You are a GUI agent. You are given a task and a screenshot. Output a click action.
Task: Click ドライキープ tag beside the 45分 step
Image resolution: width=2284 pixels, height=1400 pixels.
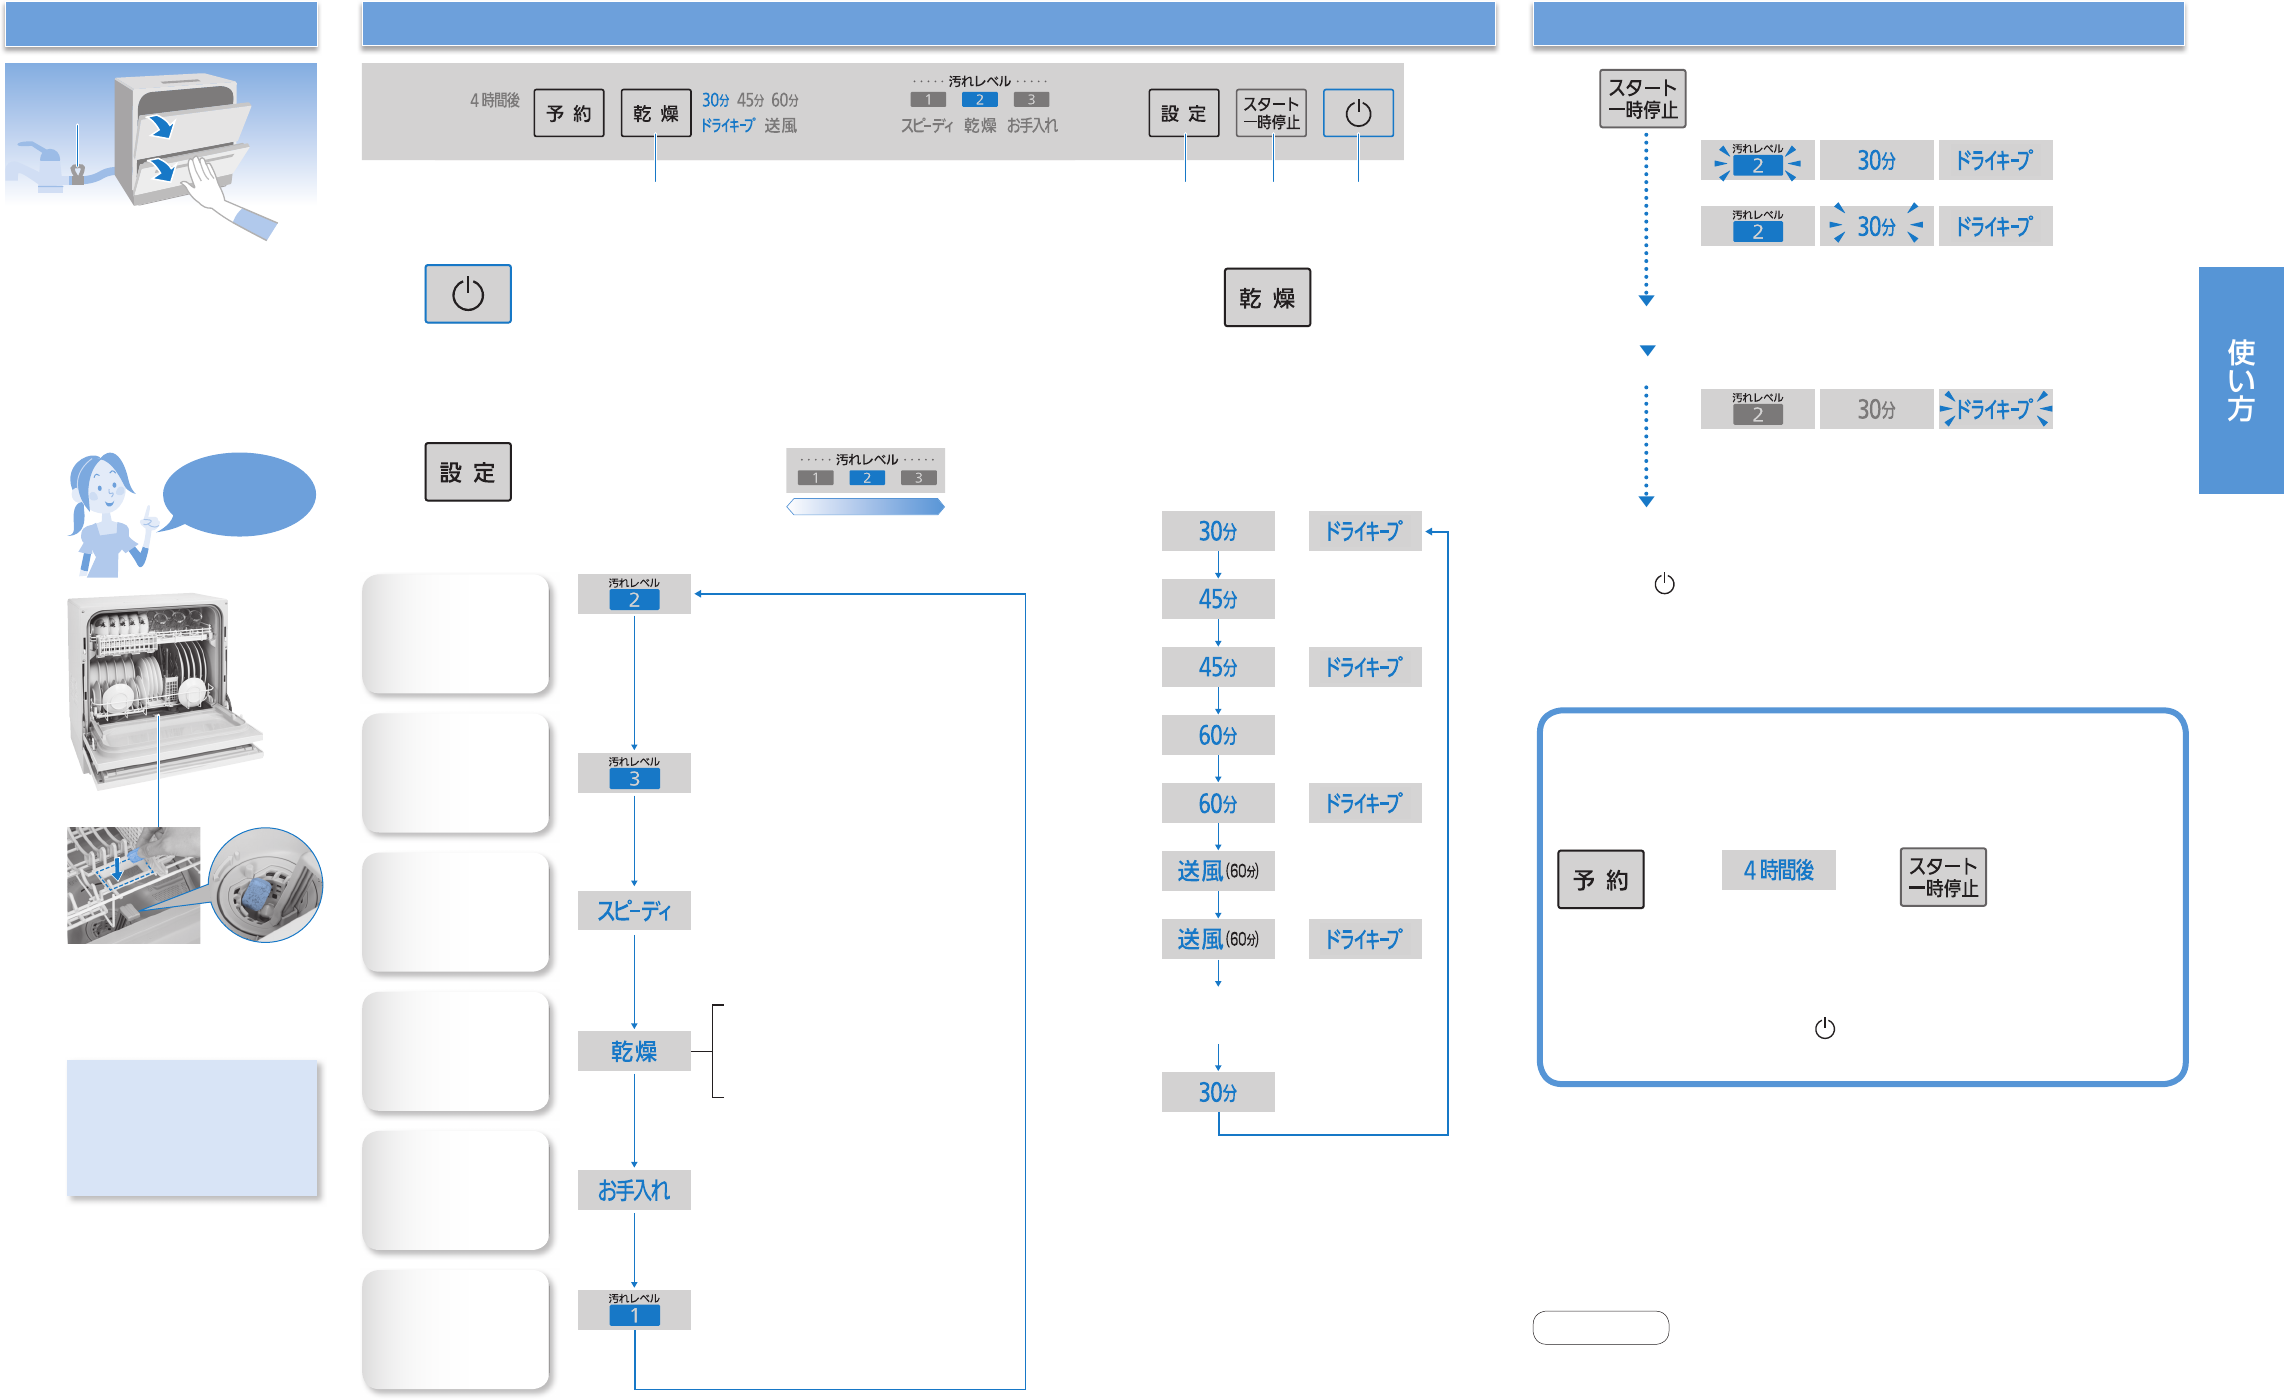(1365, 667)
